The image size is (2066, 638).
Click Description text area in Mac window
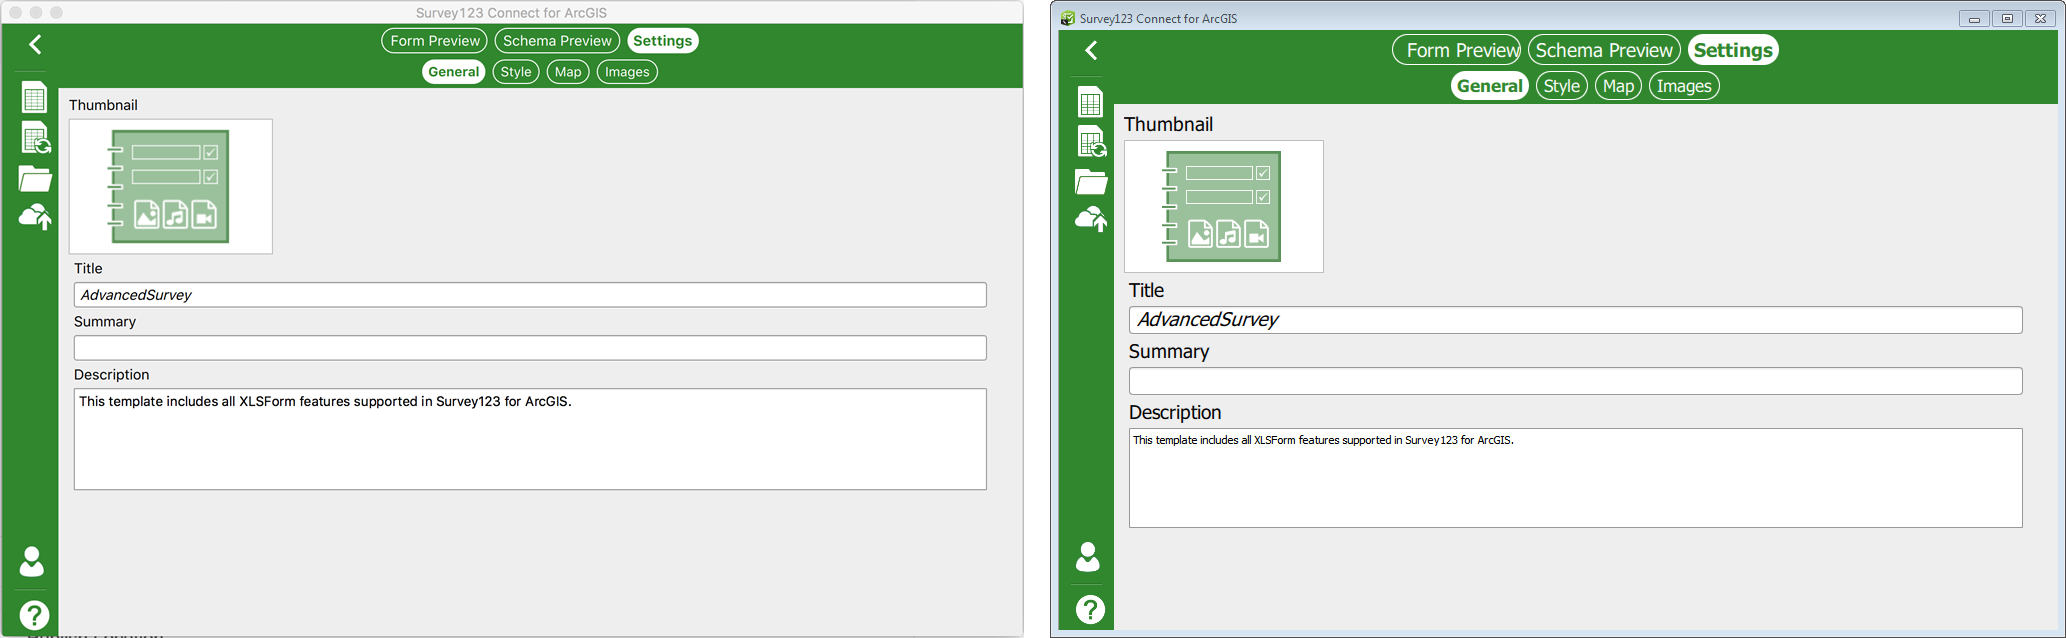click(x=530, y=439)
